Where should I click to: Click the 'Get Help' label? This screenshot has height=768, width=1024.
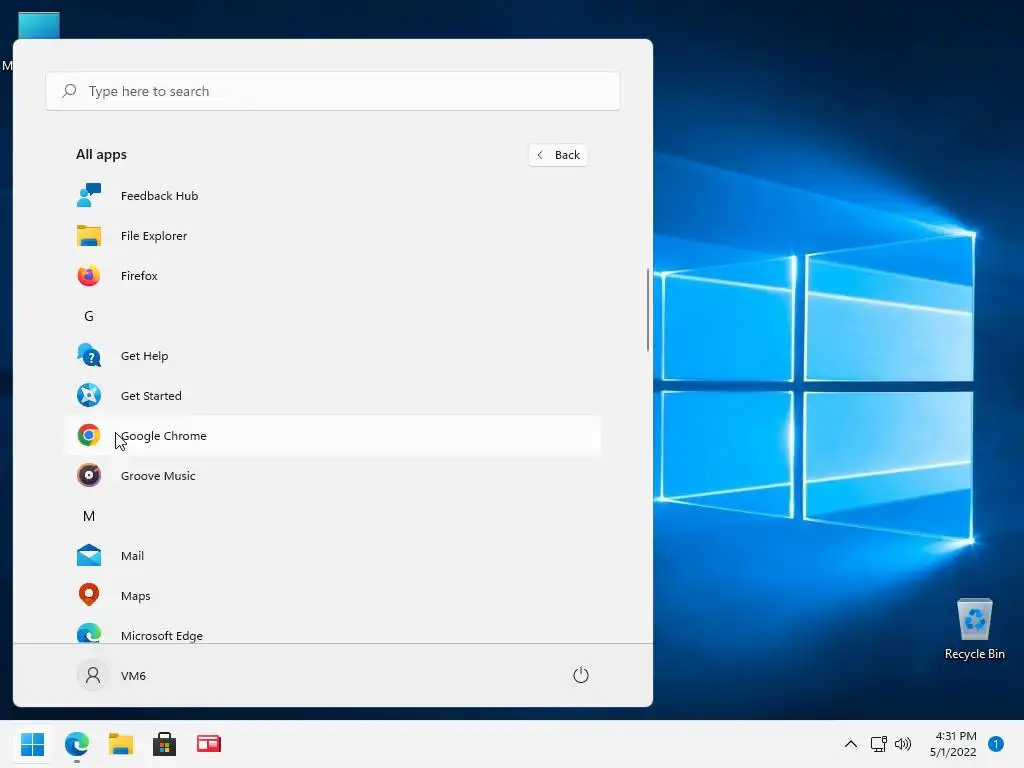click(144, 356)
